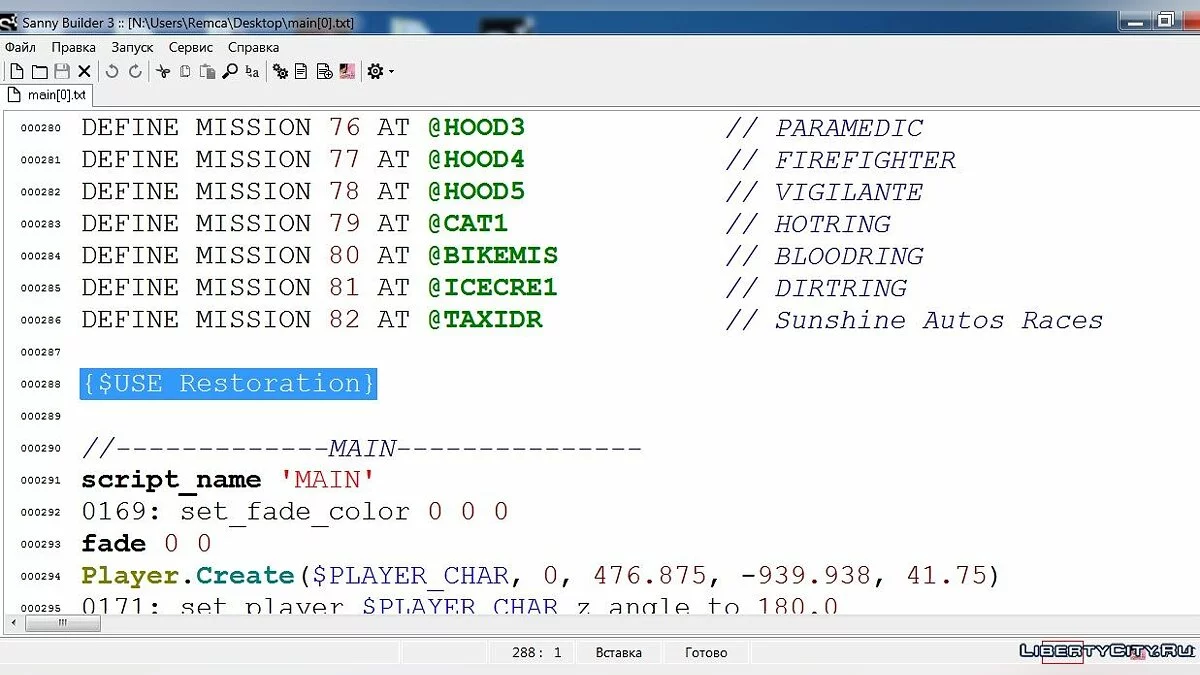Click the Undo arrow icon

click(112, 71)
